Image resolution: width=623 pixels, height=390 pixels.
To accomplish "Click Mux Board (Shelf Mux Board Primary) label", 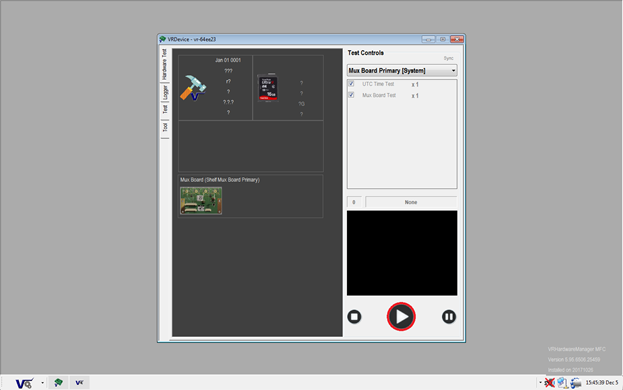I will 220,180.
